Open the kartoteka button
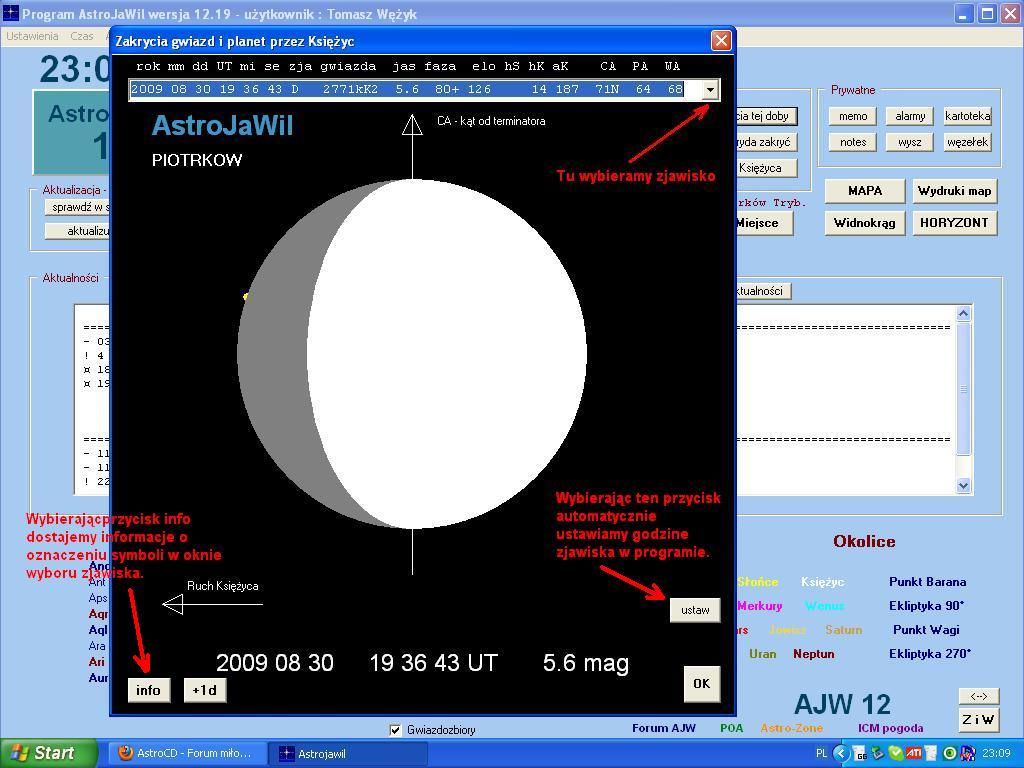1024x768 pixels. (x=967, y=116)
